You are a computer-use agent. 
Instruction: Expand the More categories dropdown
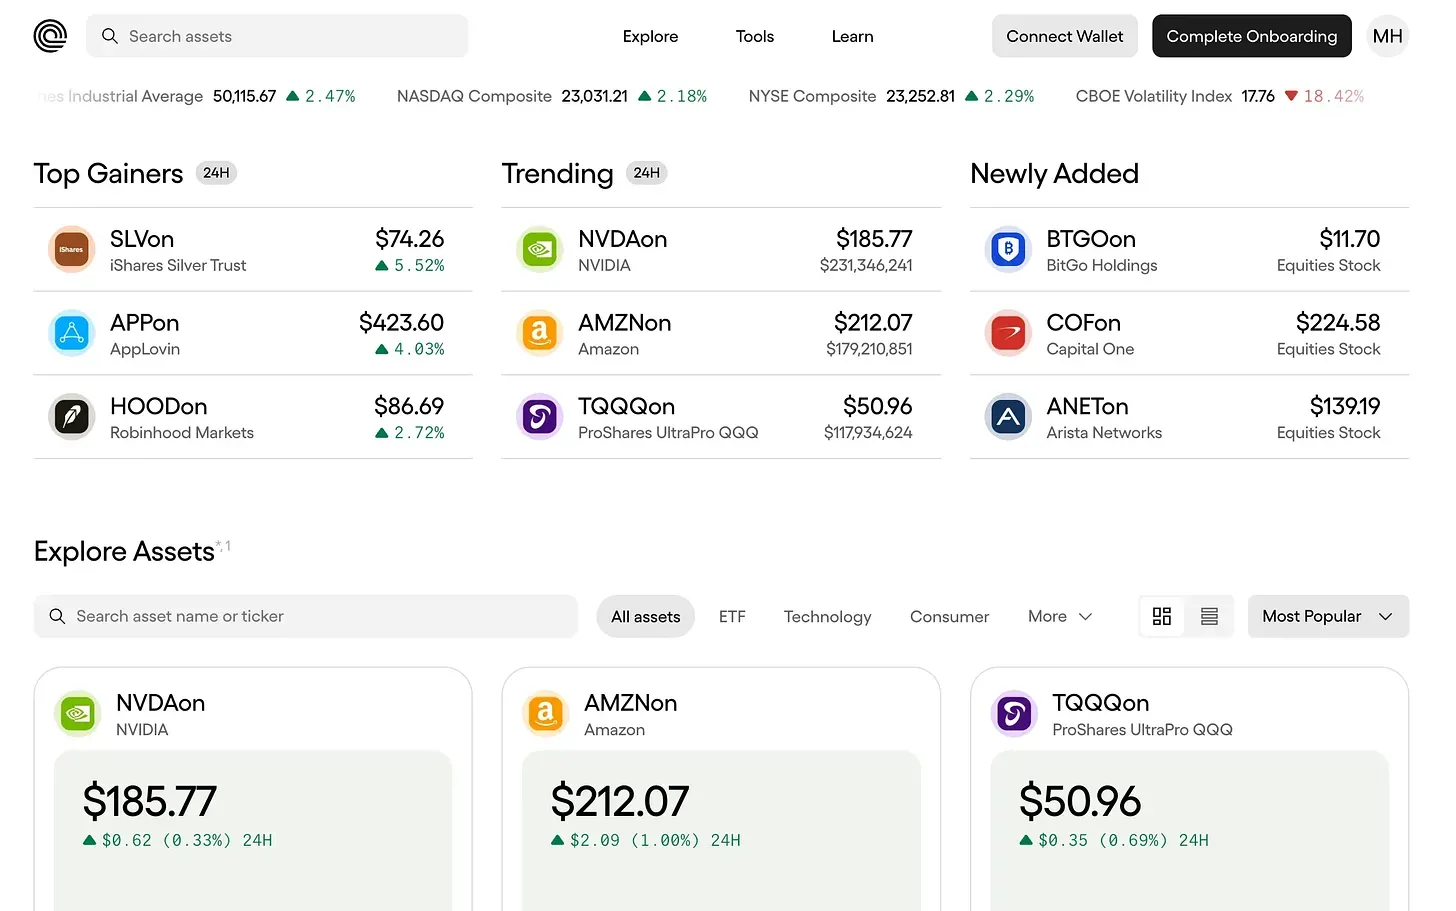pos(1059,617)
